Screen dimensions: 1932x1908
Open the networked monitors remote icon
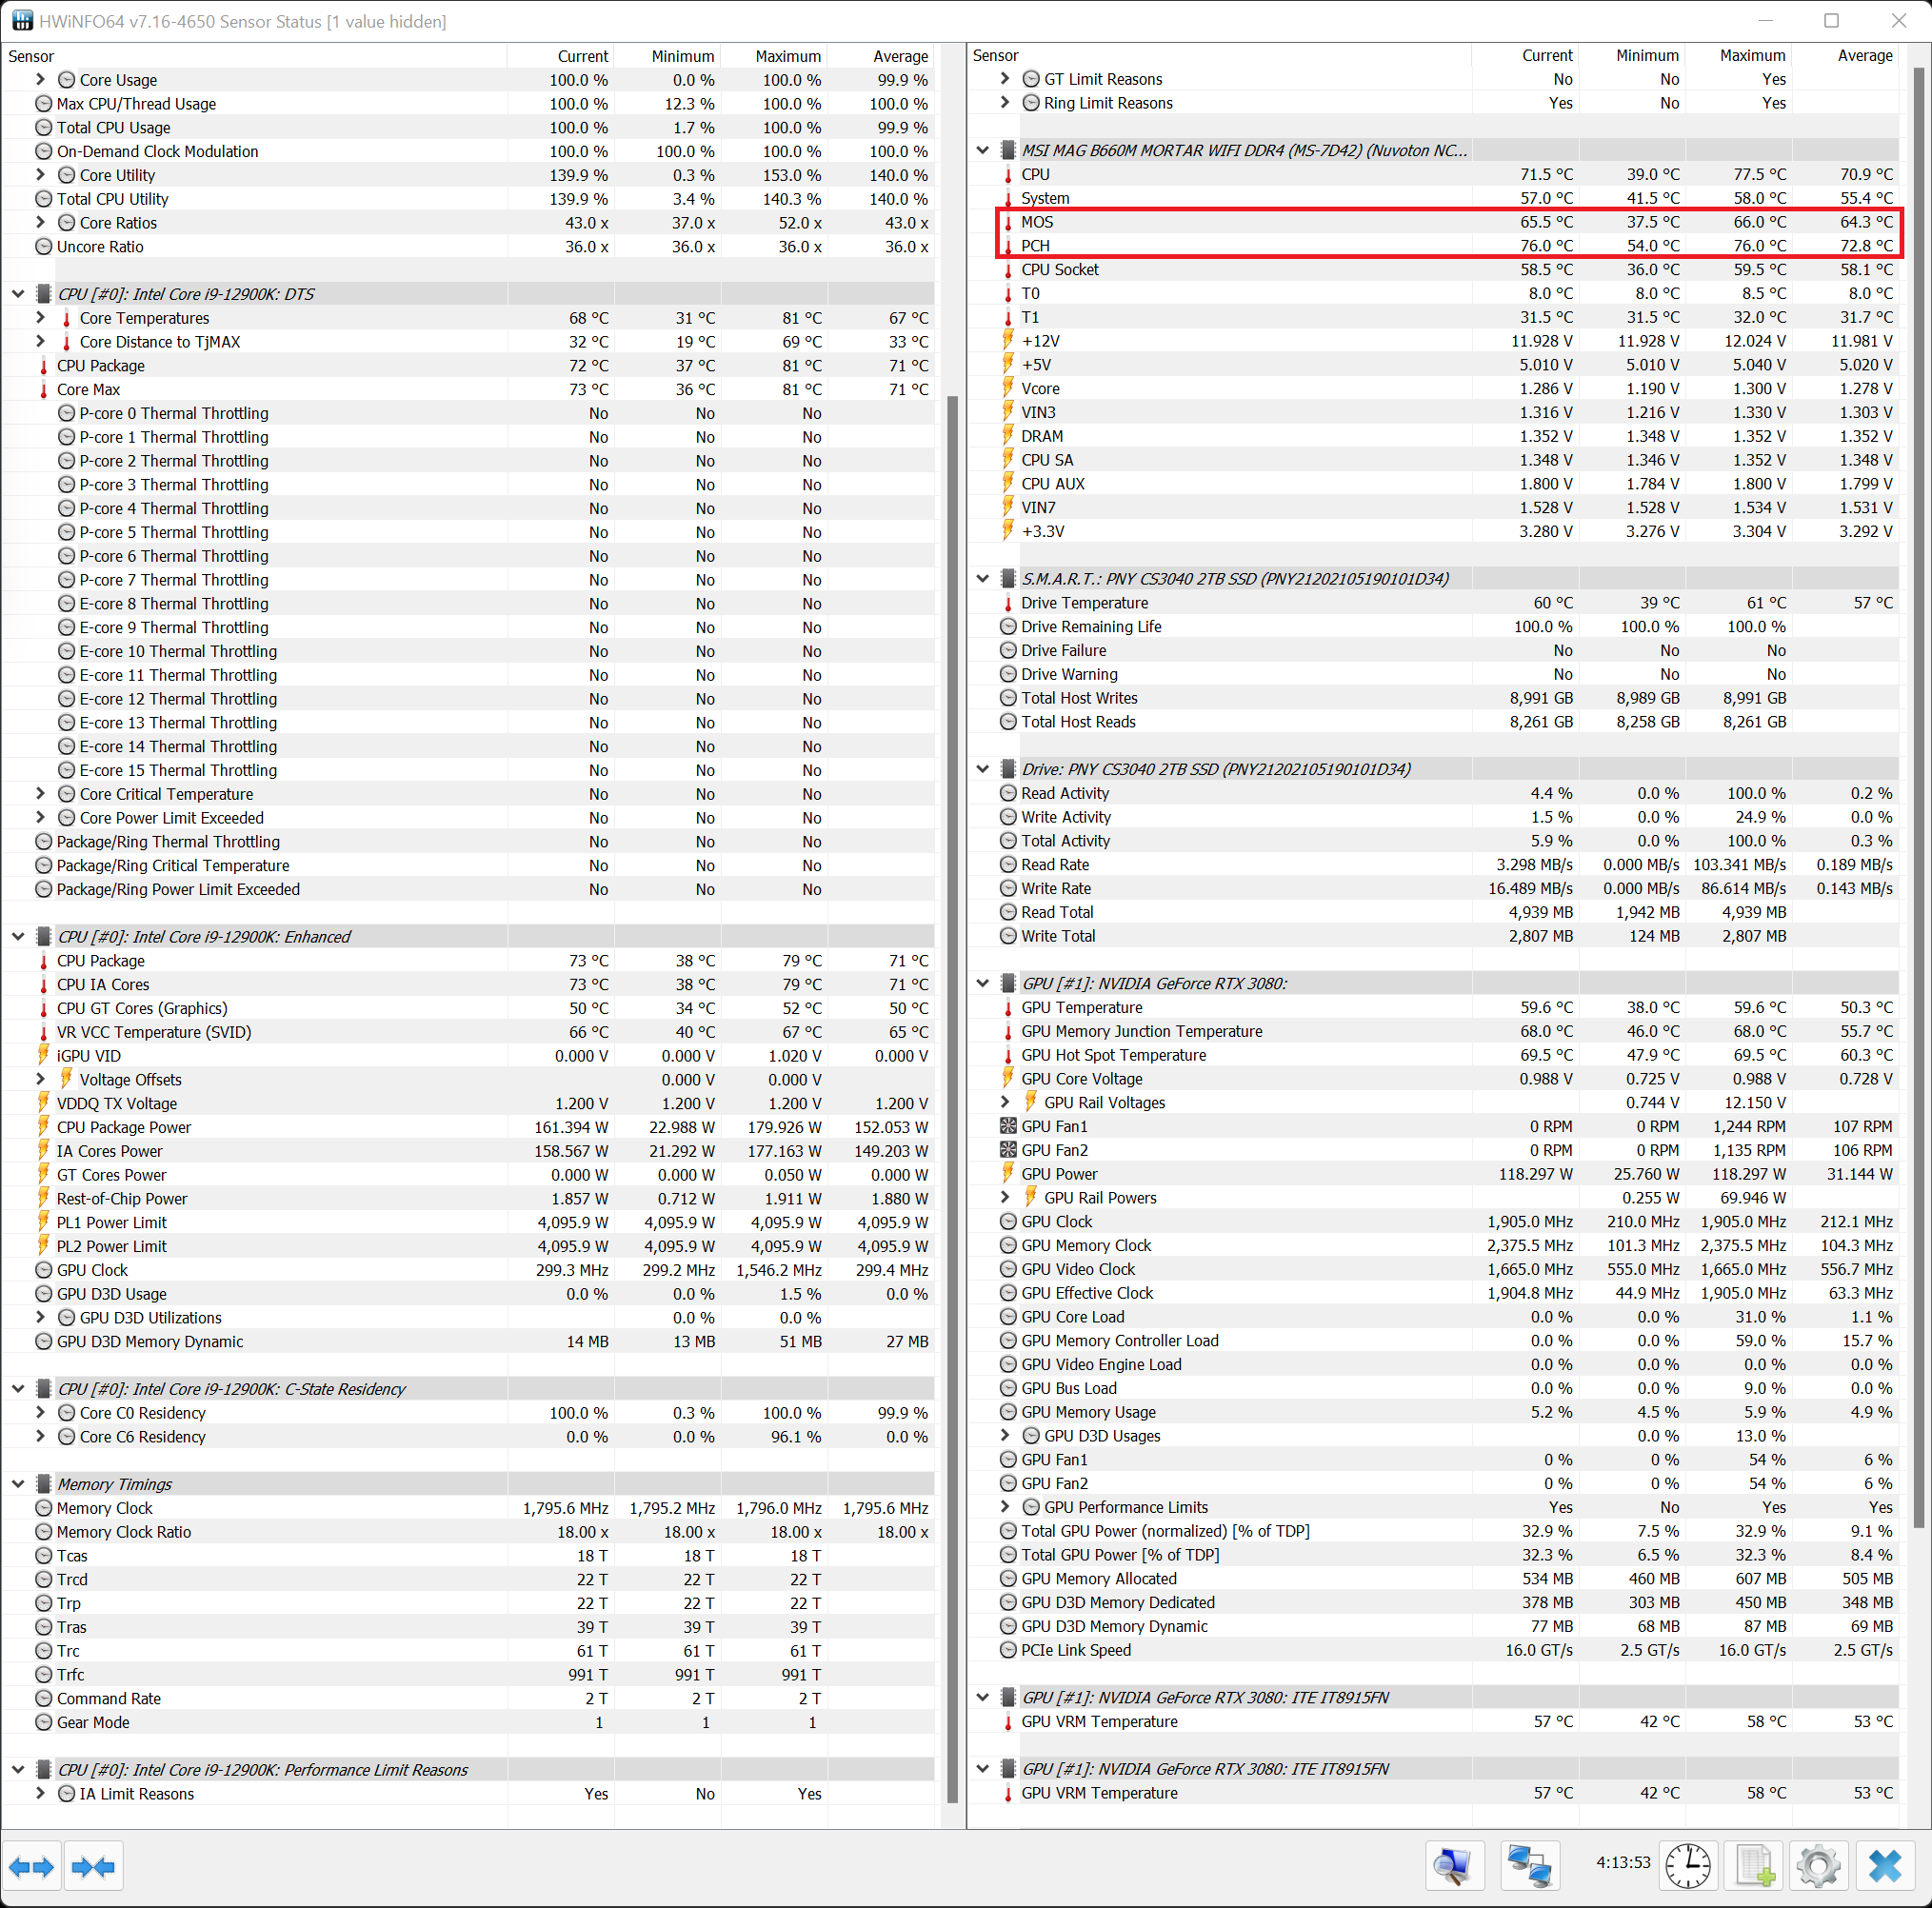point(1529,1866)
